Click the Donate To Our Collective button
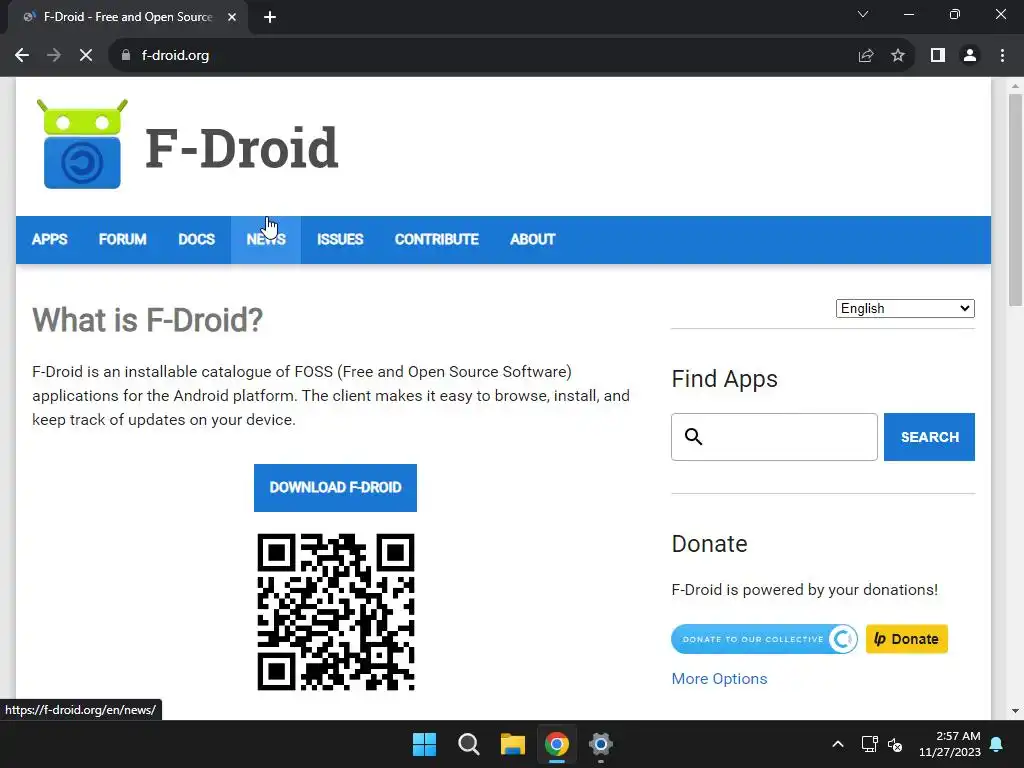Image resolution: width=1024 pixels, height=768 pixels. tap(764, 639)
